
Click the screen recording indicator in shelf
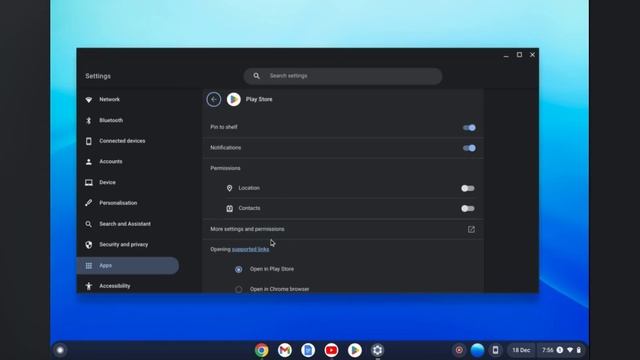pyautogui.click(x=459, y=350)
